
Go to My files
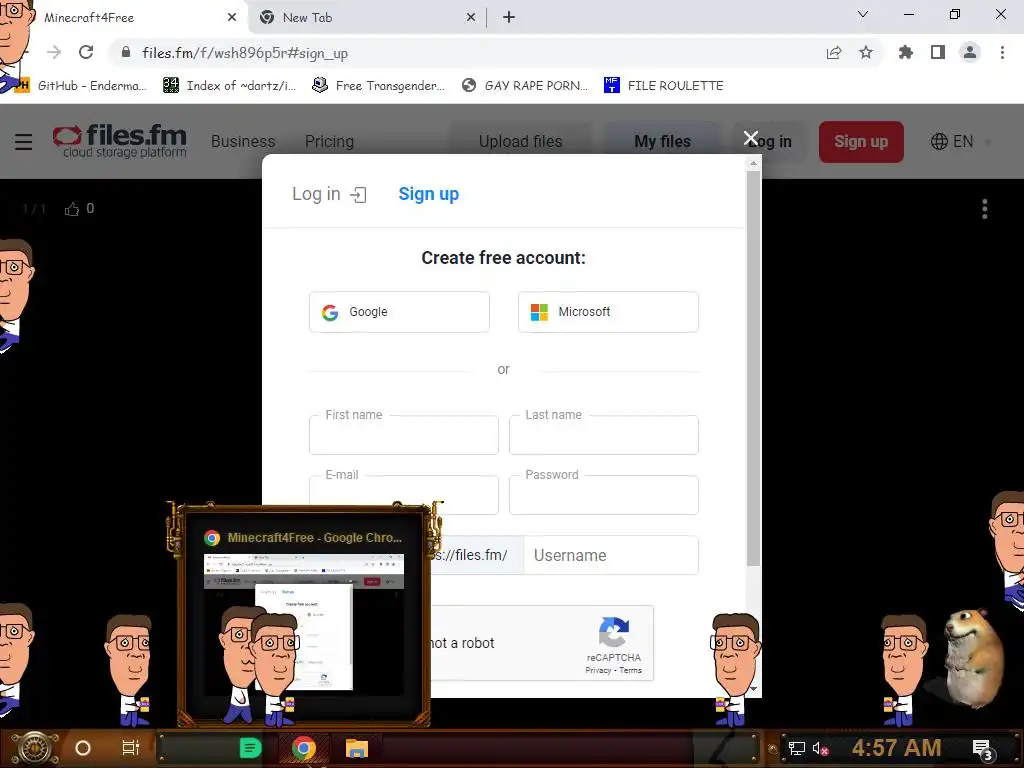tap(662, 142)
